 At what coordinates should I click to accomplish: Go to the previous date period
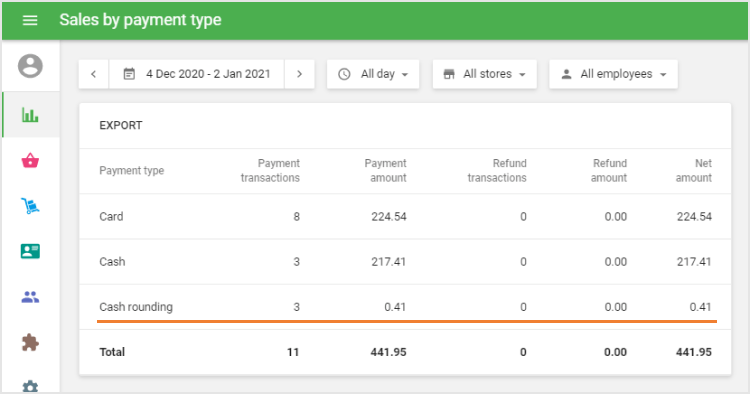(94, 74)
